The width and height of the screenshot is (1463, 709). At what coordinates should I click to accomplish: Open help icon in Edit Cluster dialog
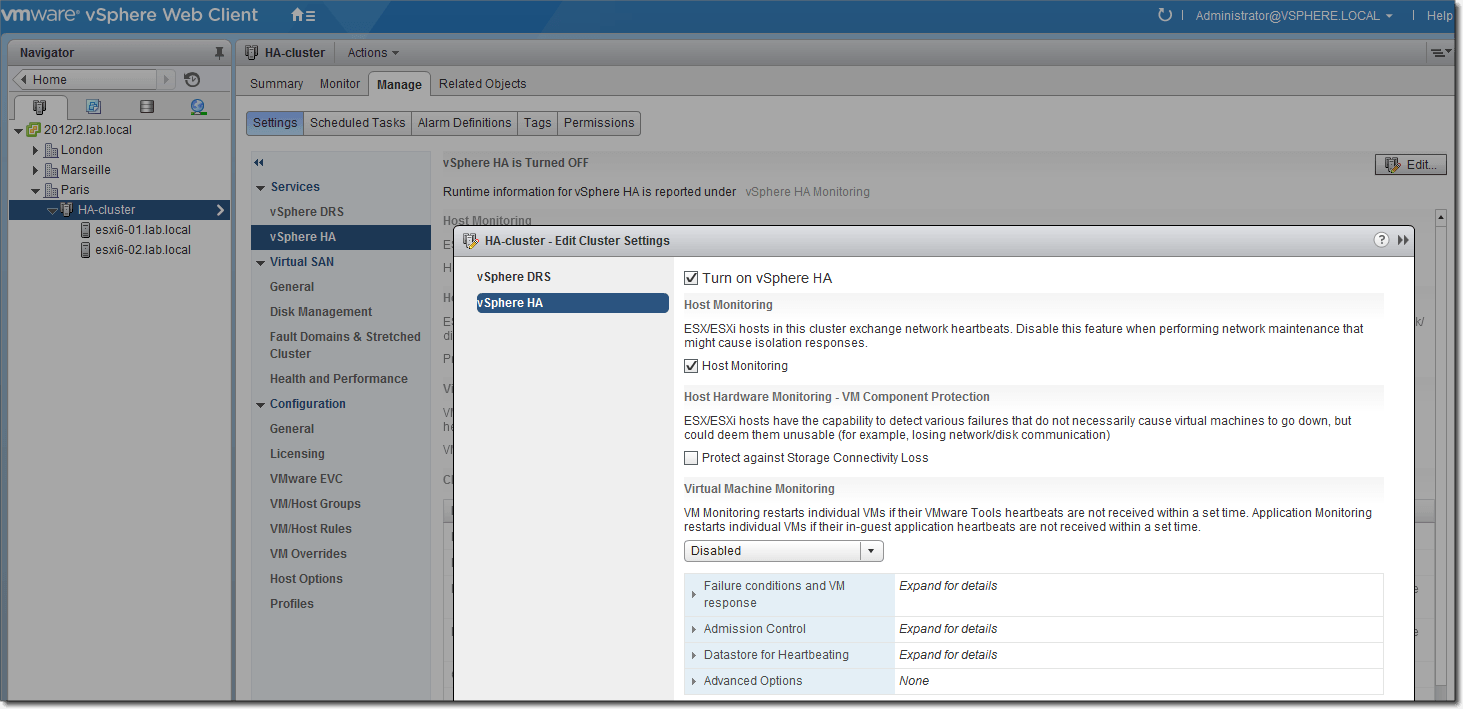click(x=1381, y=240)
